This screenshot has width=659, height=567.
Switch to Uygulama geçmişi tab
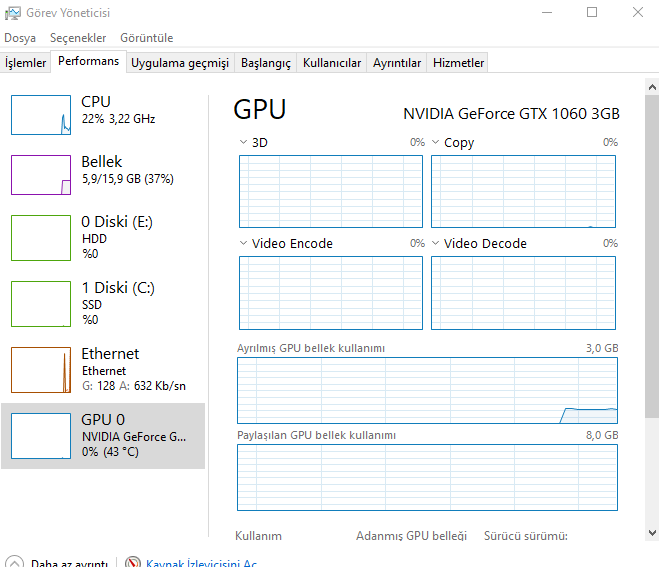click(180, 63)
